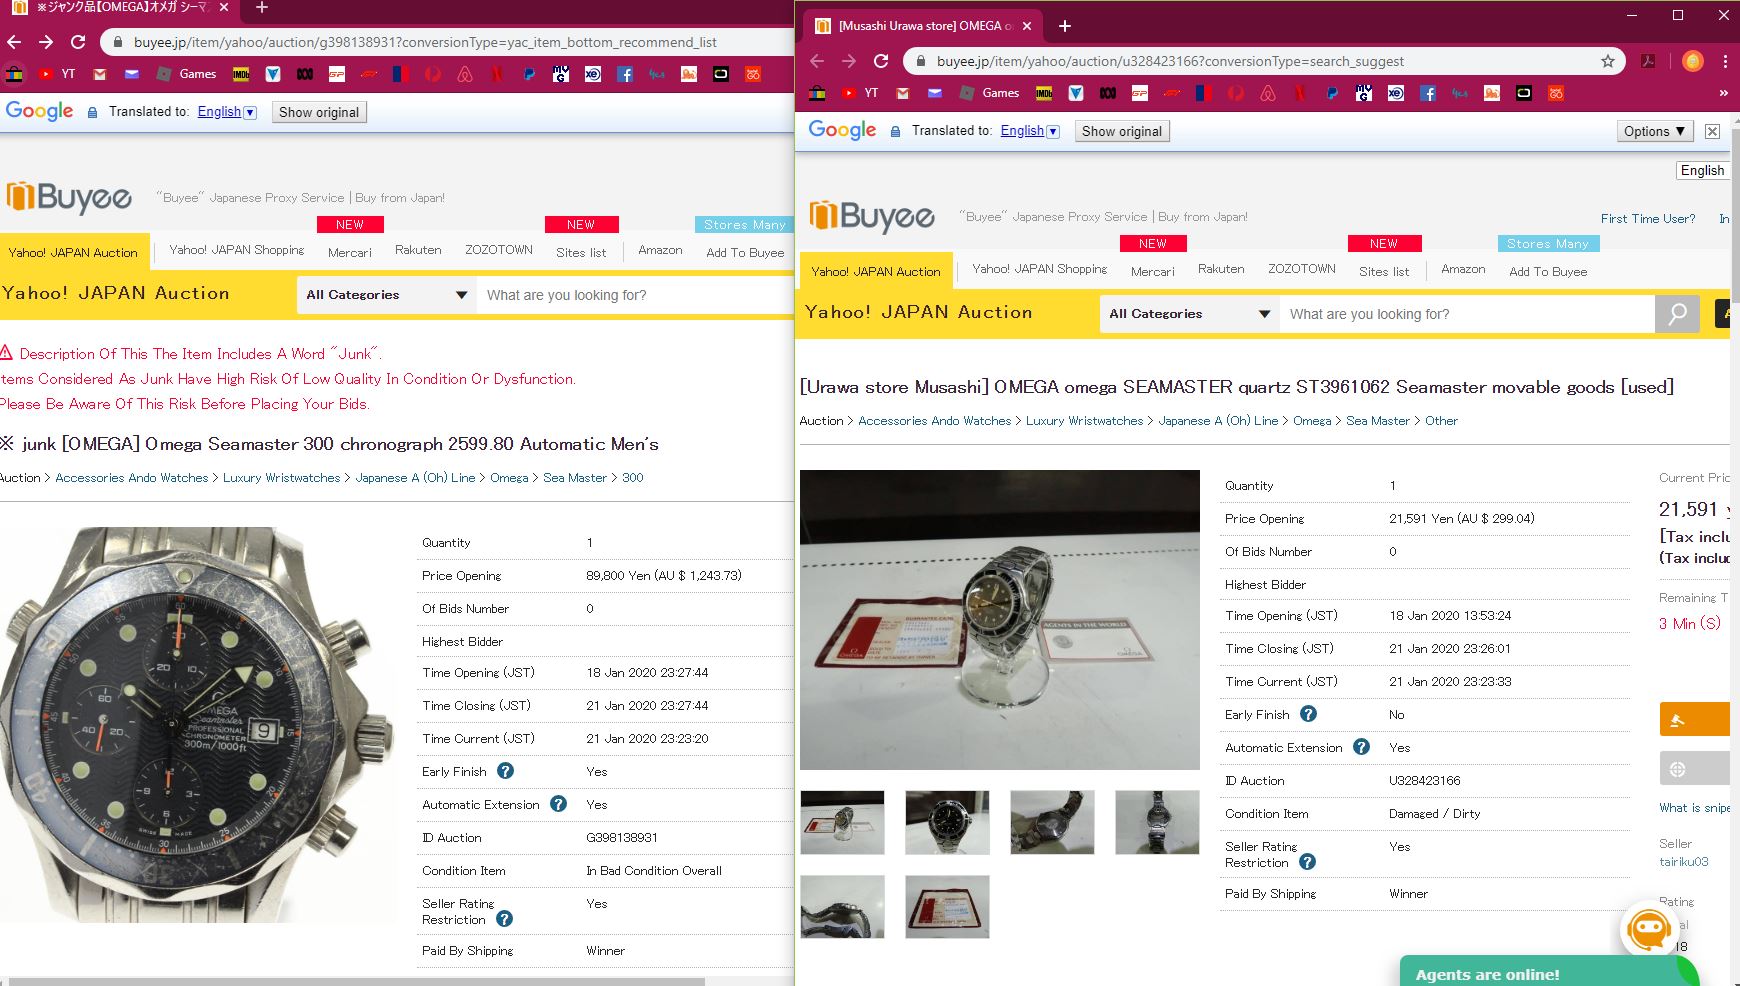Click the orange bid button
Screen dimensions: 1740x986
(x=1695, y=719)
